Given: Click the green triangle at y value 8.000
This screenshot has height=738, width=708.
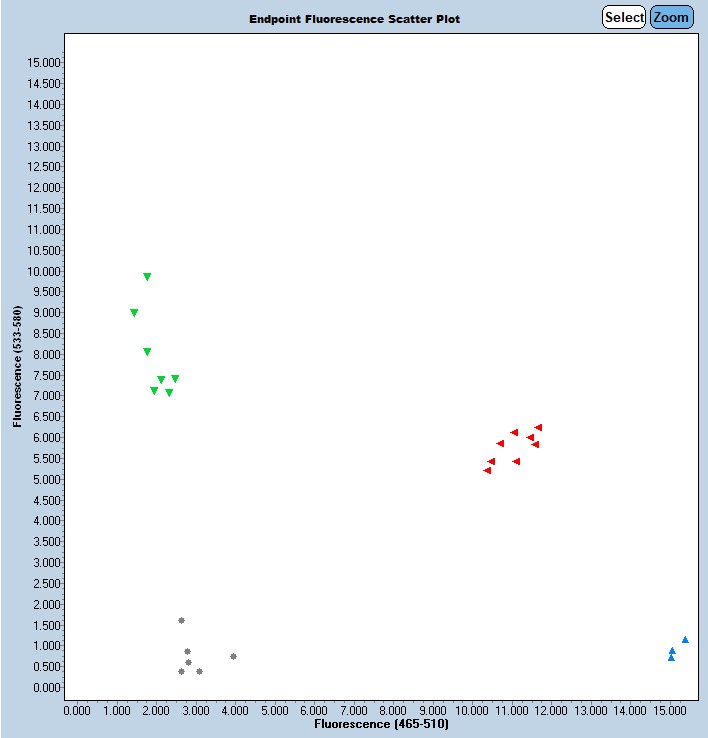Looking at the screenshot, I should 147,351.
